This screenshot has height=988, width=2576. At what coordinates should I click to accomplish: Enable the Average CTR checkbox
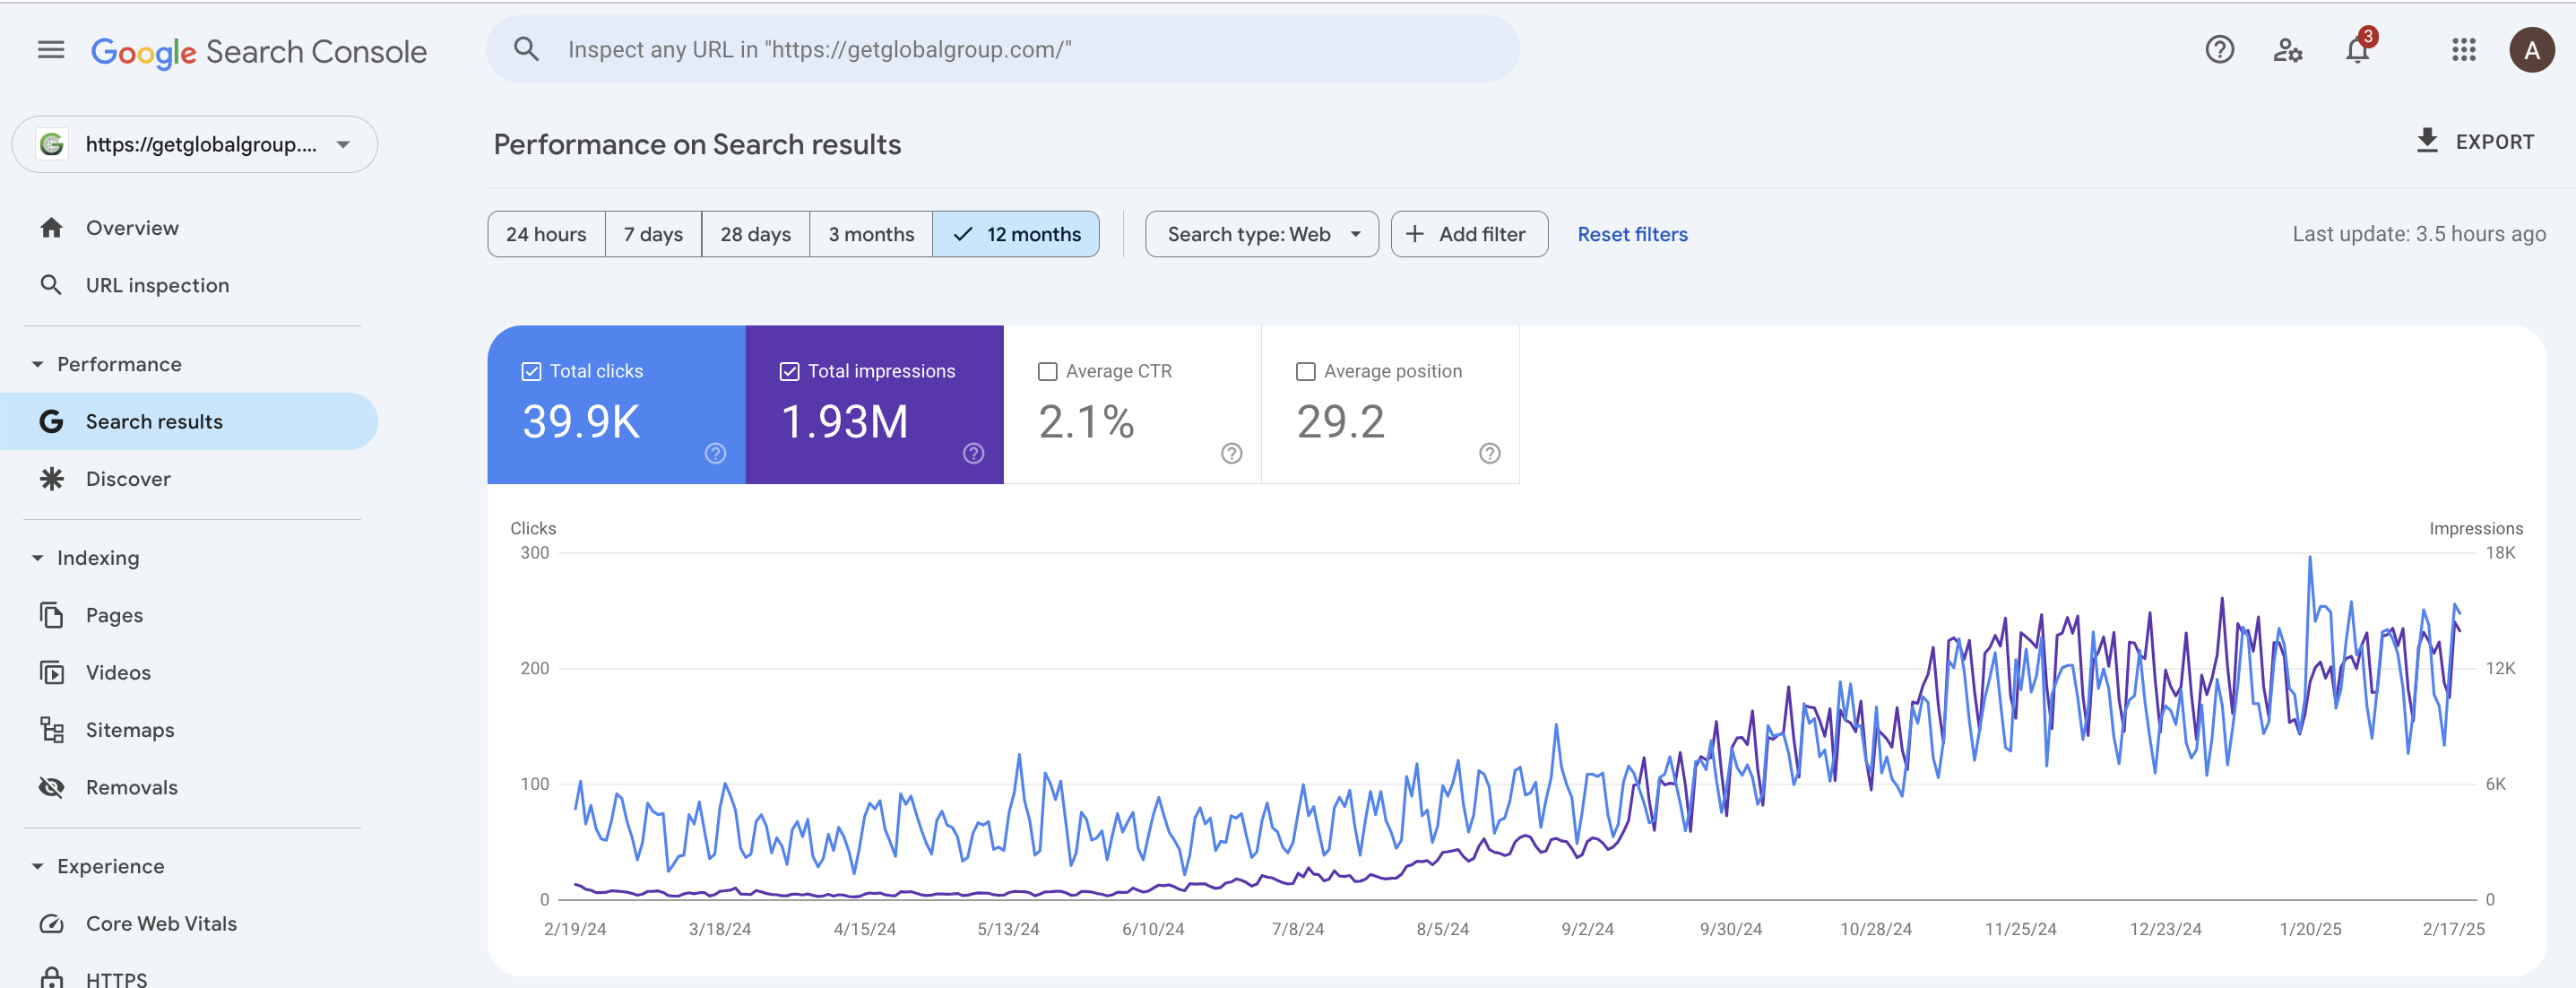coord(1047,371)
